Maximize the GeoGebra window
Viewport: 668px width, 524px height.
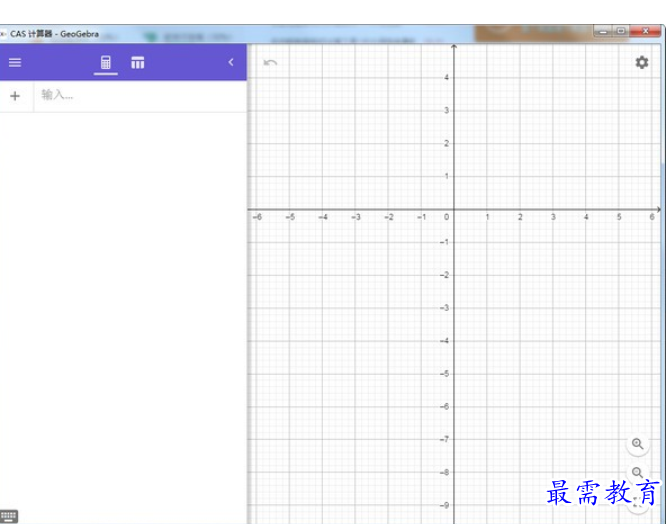click(621, 31)
